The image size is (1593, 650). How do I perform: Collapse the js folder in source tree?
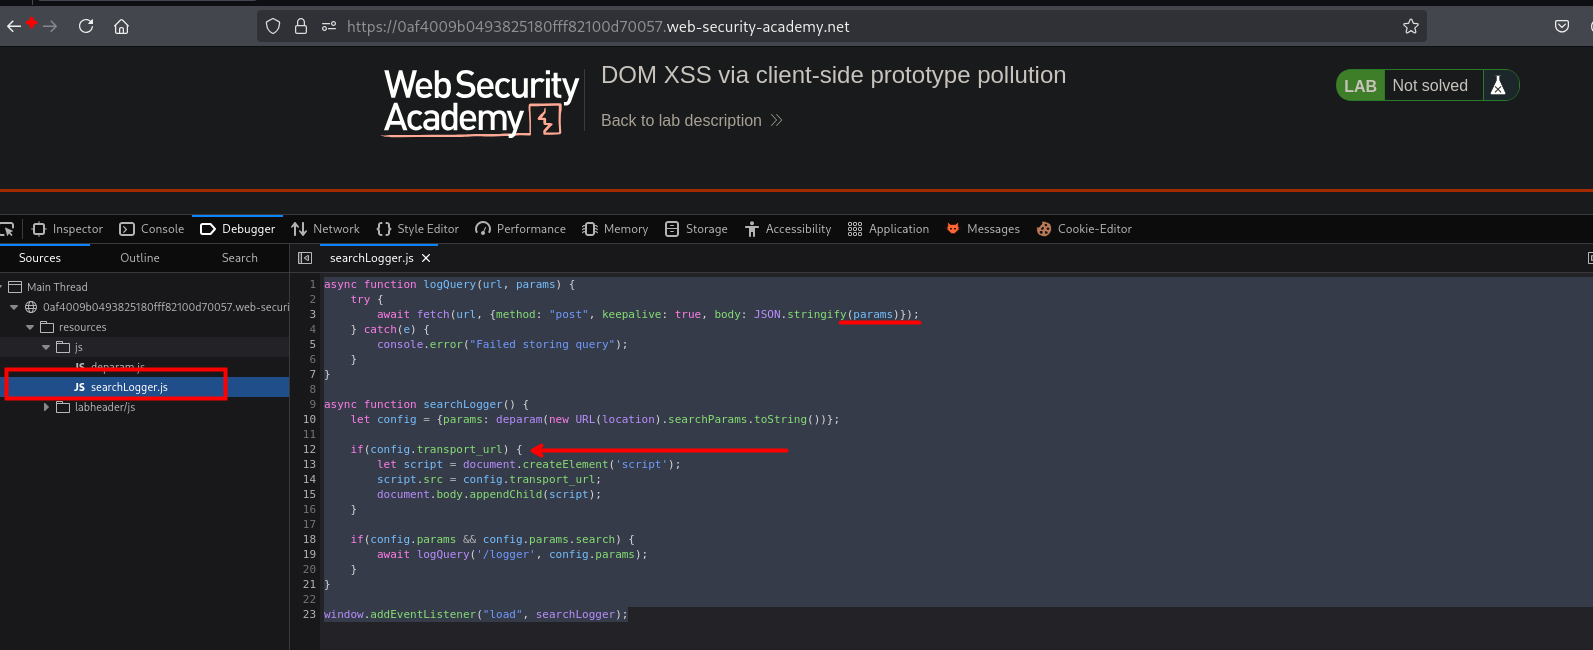(46, 348)
